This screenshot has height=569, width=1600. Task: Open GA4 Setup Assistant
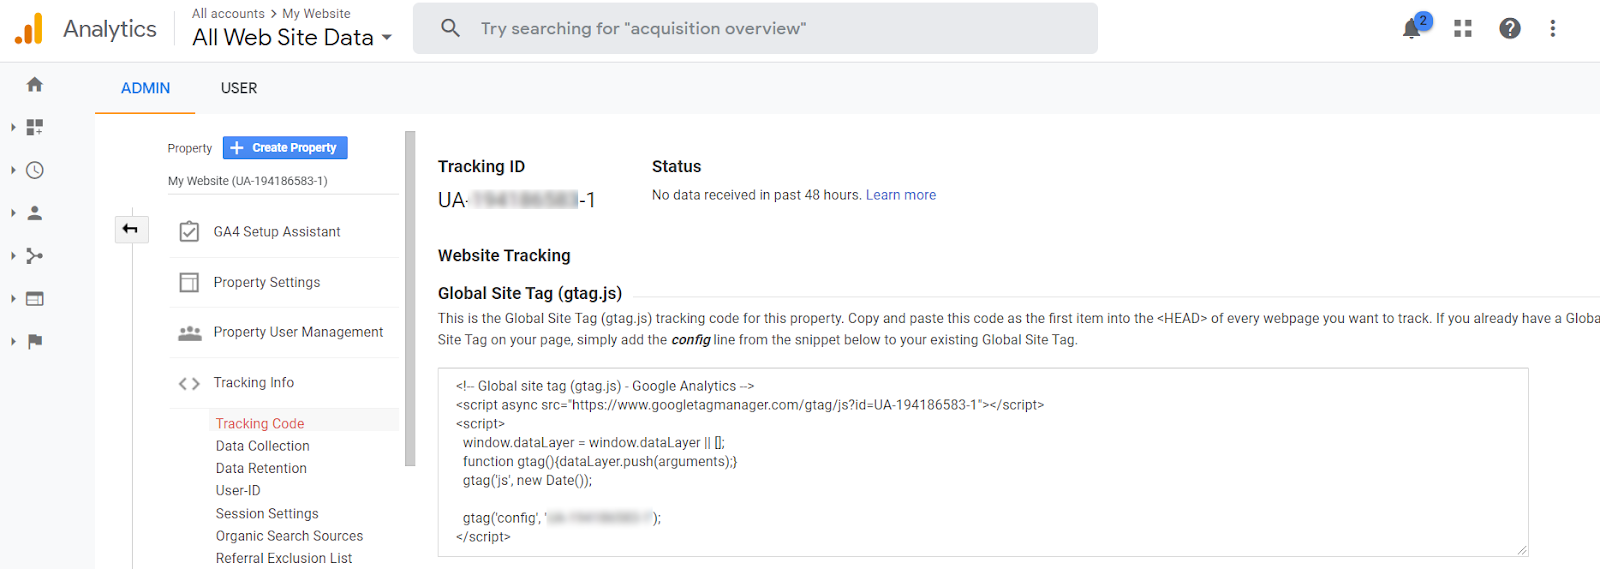click(x=277, y=232)
